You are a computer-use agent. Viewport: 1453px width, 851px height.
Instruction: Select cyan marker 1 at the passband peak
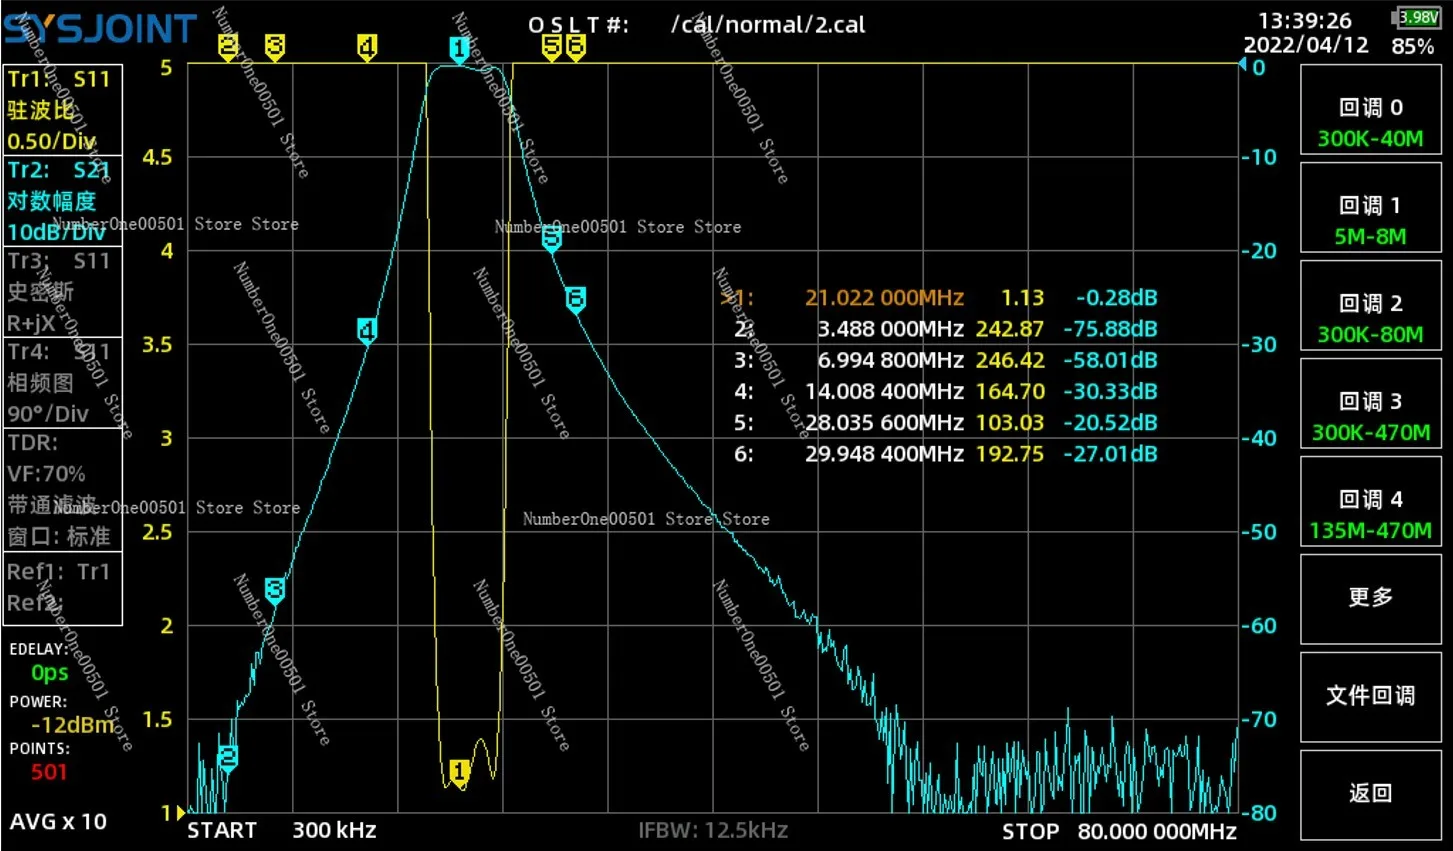coord(459,50)
